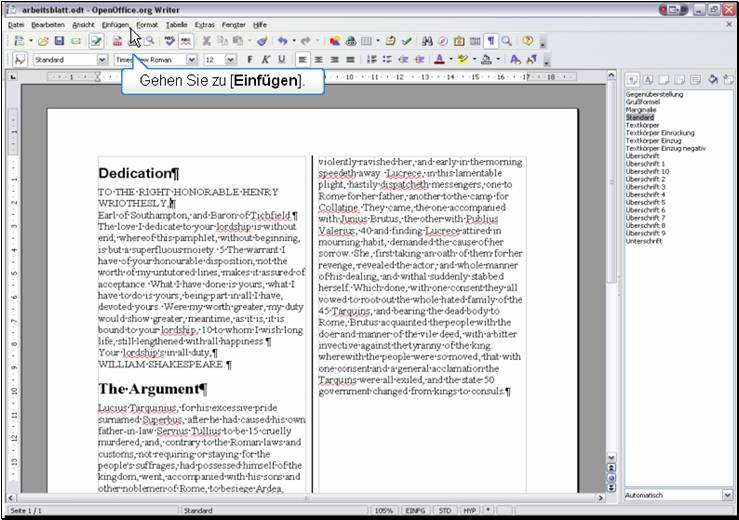Select Textkörper in the styles list
This screenshot has width=739, height=520.
click(x=644, y=125)
